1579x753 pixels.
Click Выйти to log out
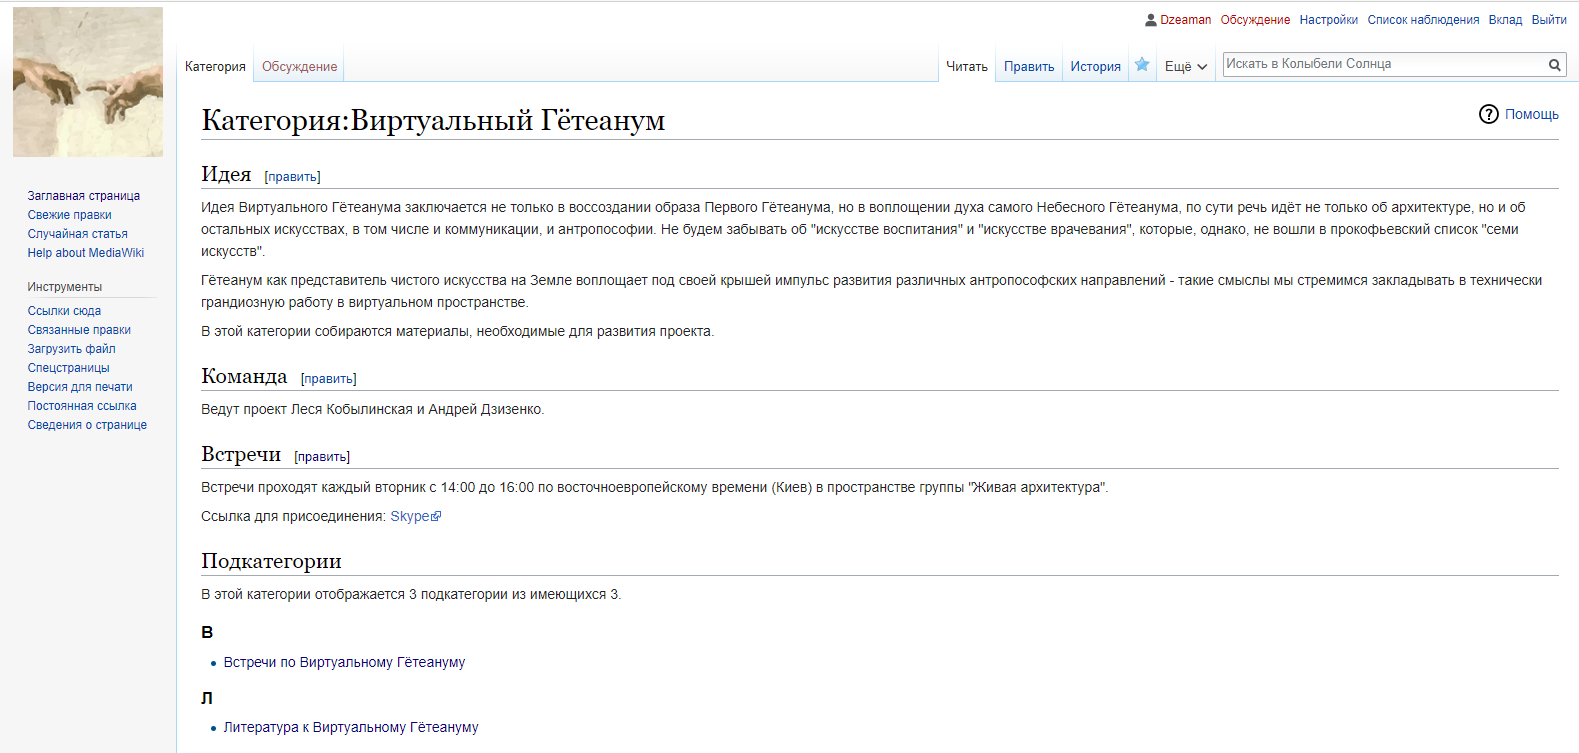click(1548, 20)
